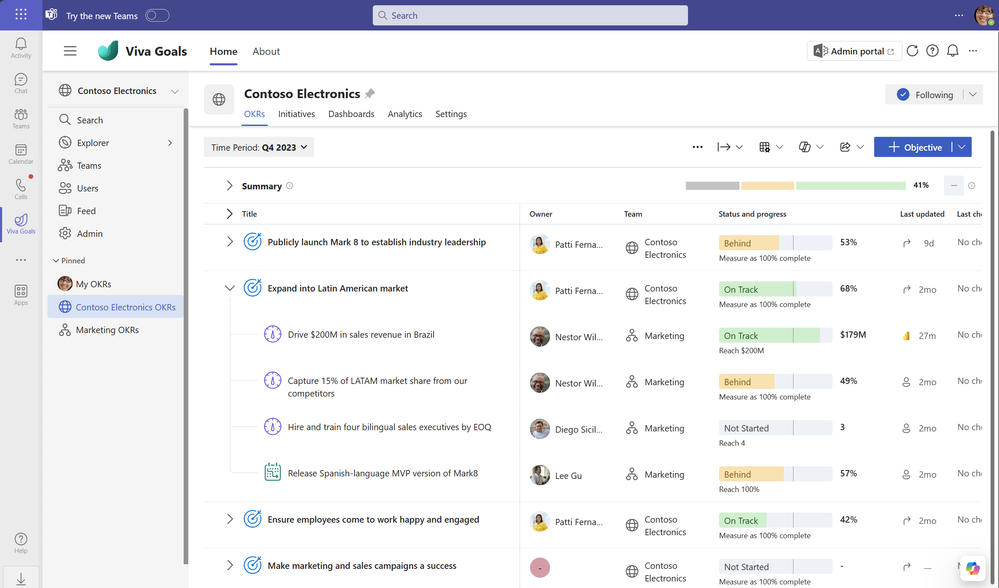Click the download icon in the rail

pyautogui.click(x=20, y=578)
